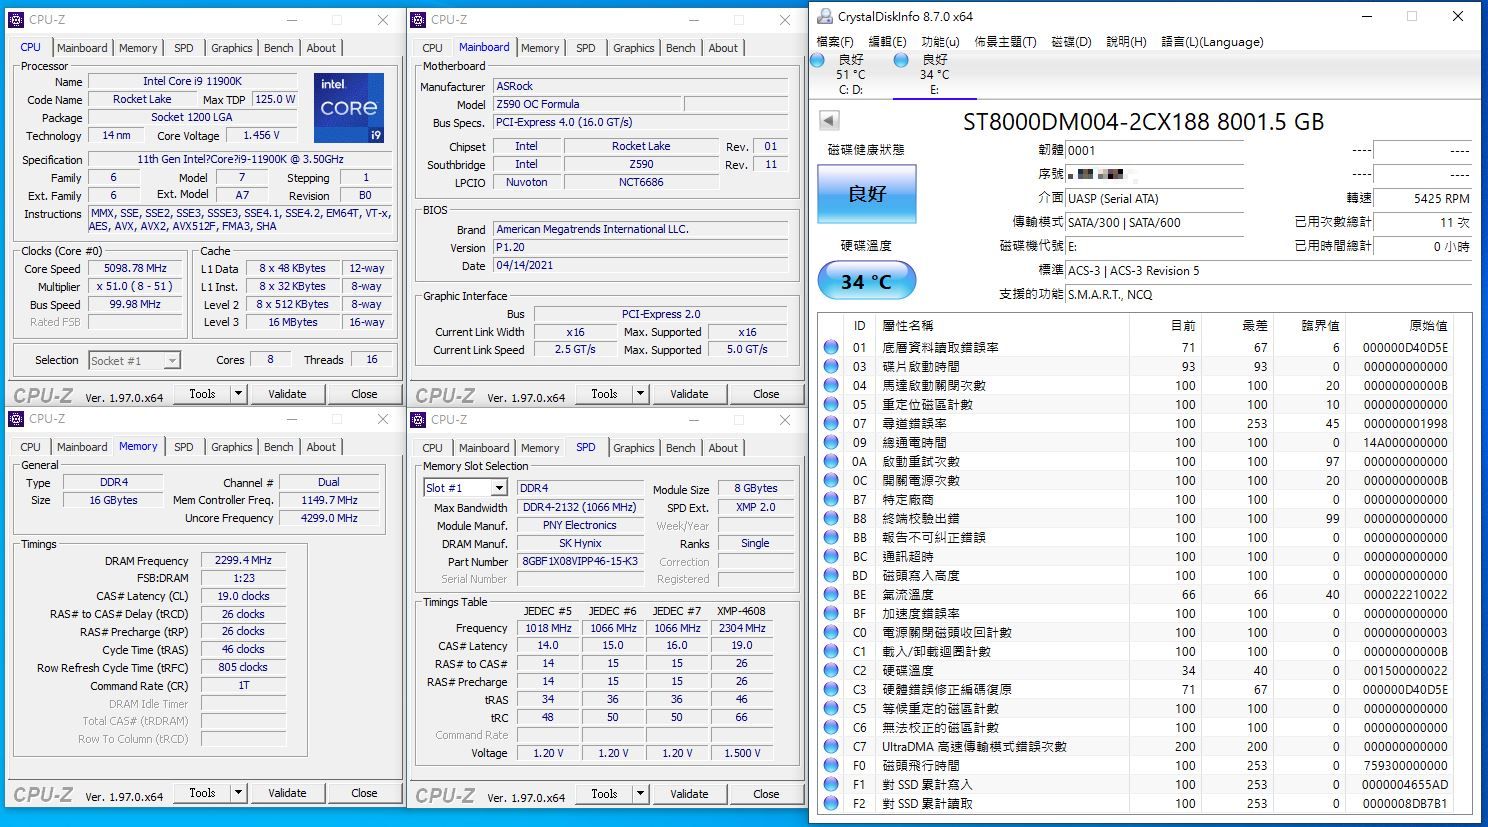The image size is (1488, 827).
Task: Click the status orb for SMART attribute 09
Action: pos(831,442)
